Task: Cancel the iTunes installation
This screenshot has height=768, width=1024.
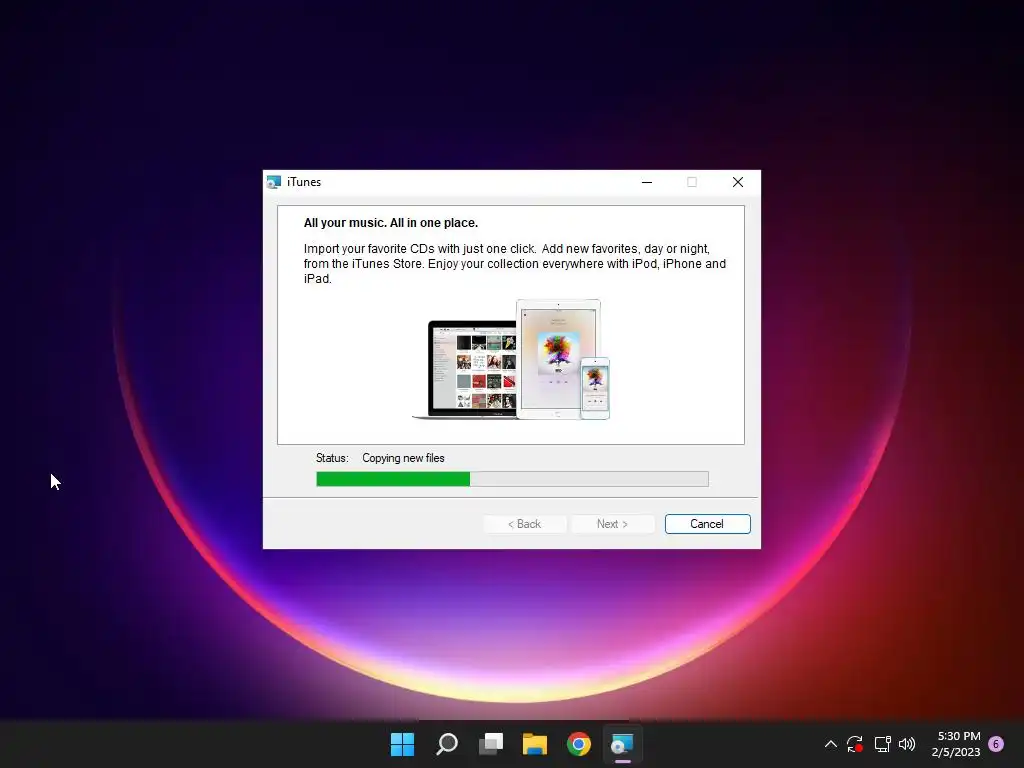Action: pos(707,524)
